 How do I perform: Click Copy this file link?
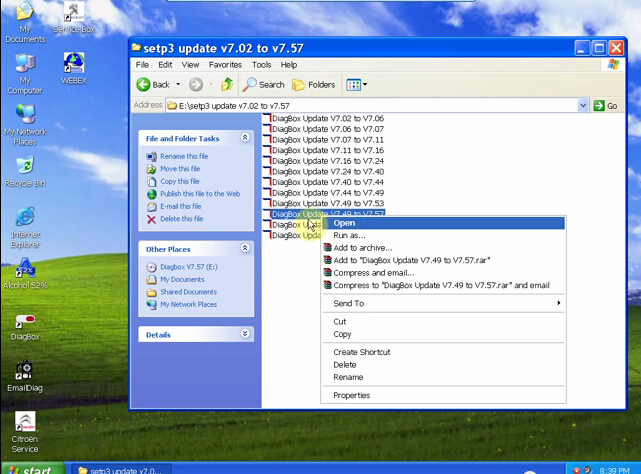(179, 181)
